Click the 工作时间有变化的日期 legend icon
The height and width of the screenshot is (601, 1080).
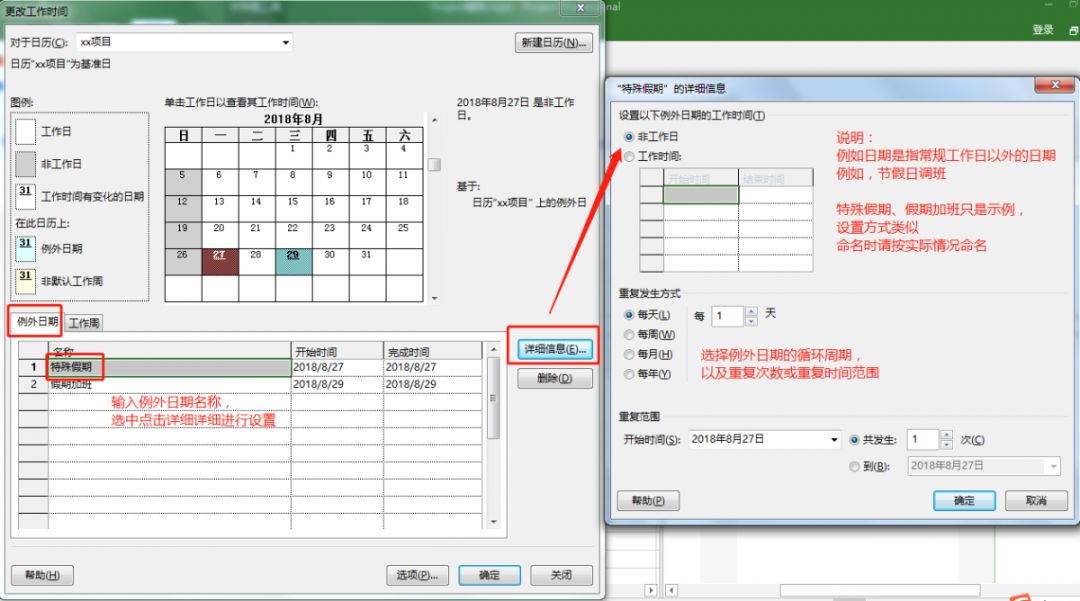tap(25, 196)
